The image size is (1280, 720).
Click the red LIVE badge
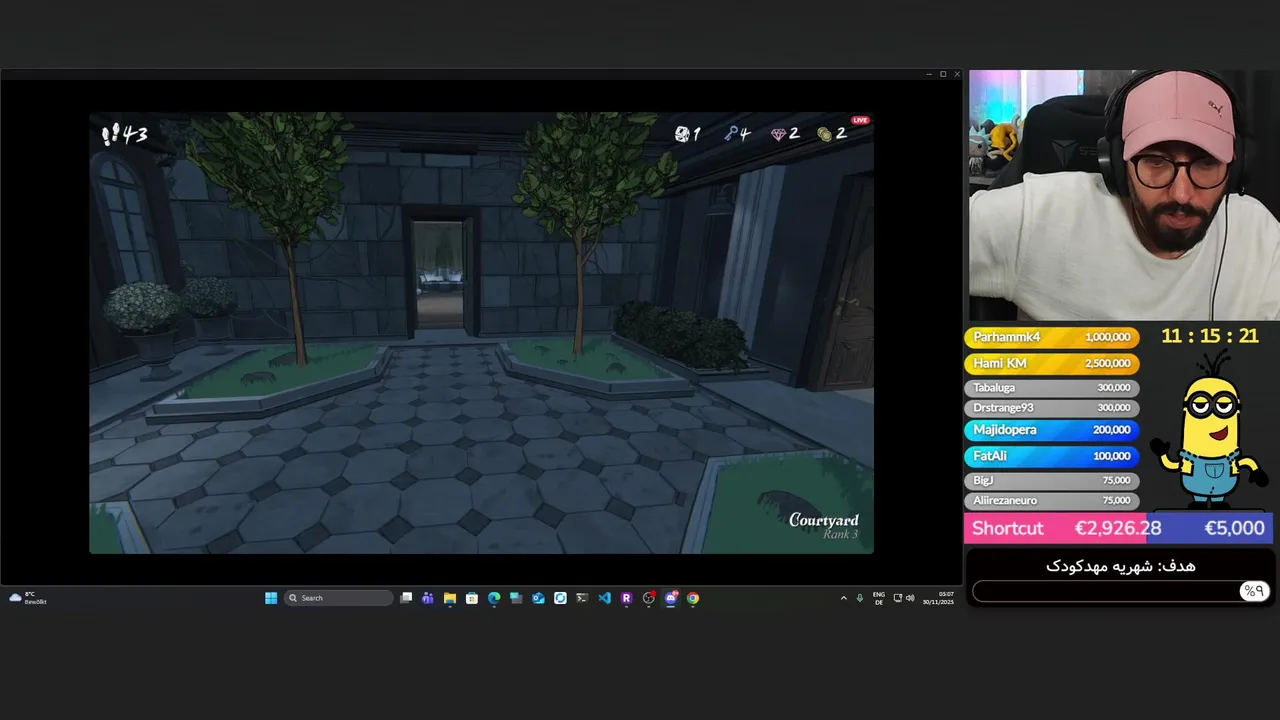tap(860, 120)
